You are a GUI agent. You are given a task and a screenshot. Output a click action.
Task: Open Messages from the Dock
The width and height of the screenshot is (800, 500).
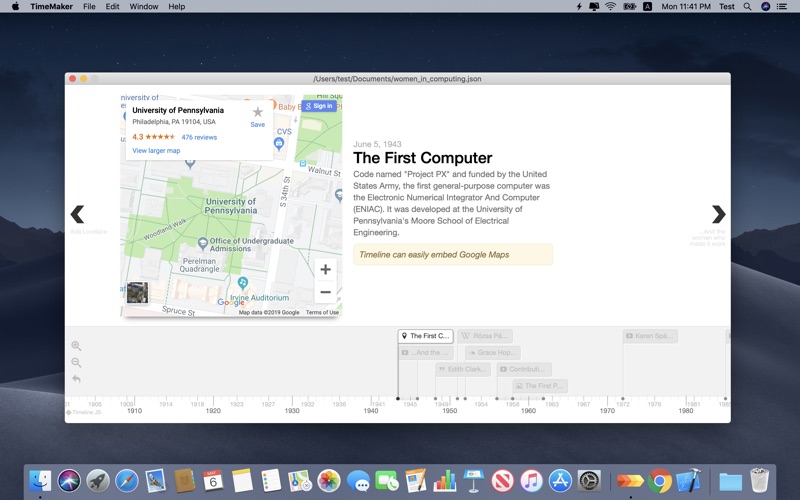[358, 481]
